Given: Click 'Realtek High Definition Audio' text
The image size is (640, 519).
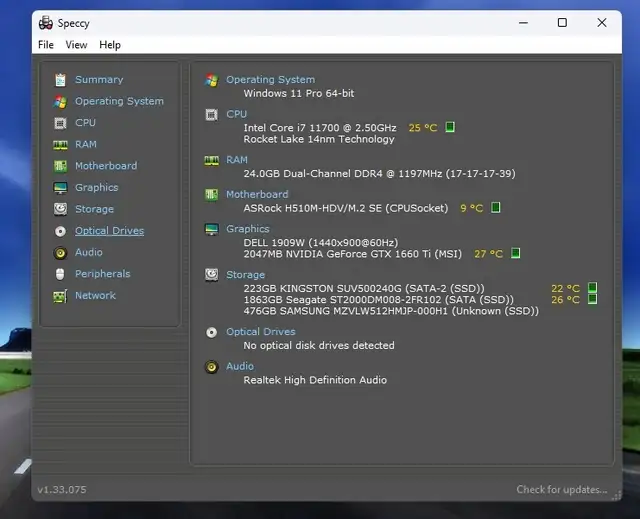Looking at the screenshot, I should pos(315,380).
